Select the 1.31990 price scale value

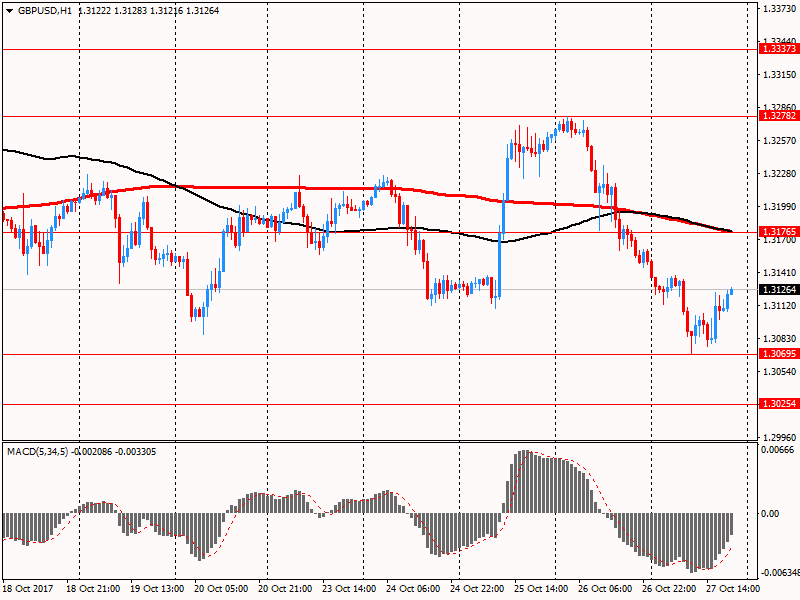(780, 207)
